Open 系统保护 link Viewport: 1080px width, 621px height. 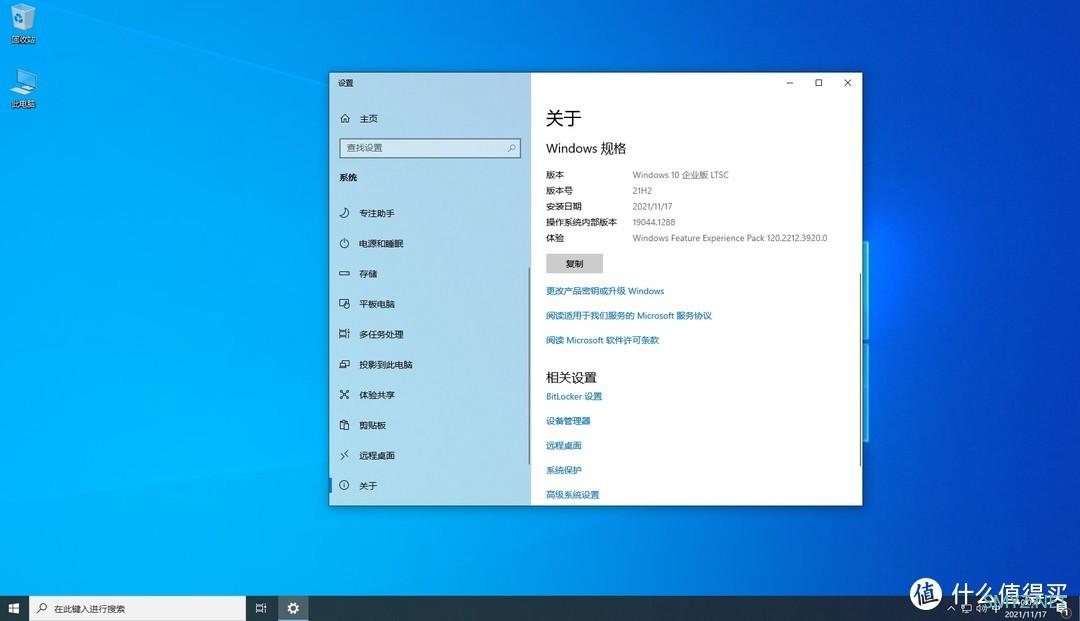pos(563,470)
